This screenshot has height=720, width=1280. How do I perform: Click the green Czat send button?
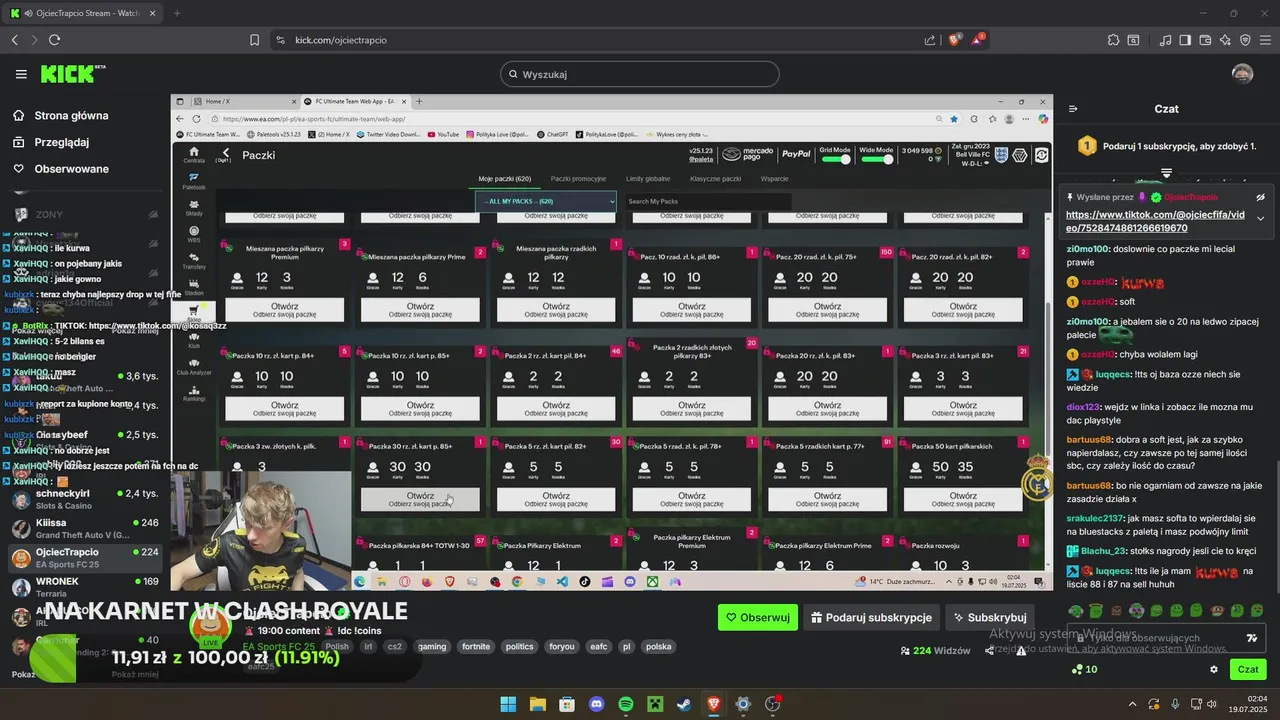pos(1248,669)
